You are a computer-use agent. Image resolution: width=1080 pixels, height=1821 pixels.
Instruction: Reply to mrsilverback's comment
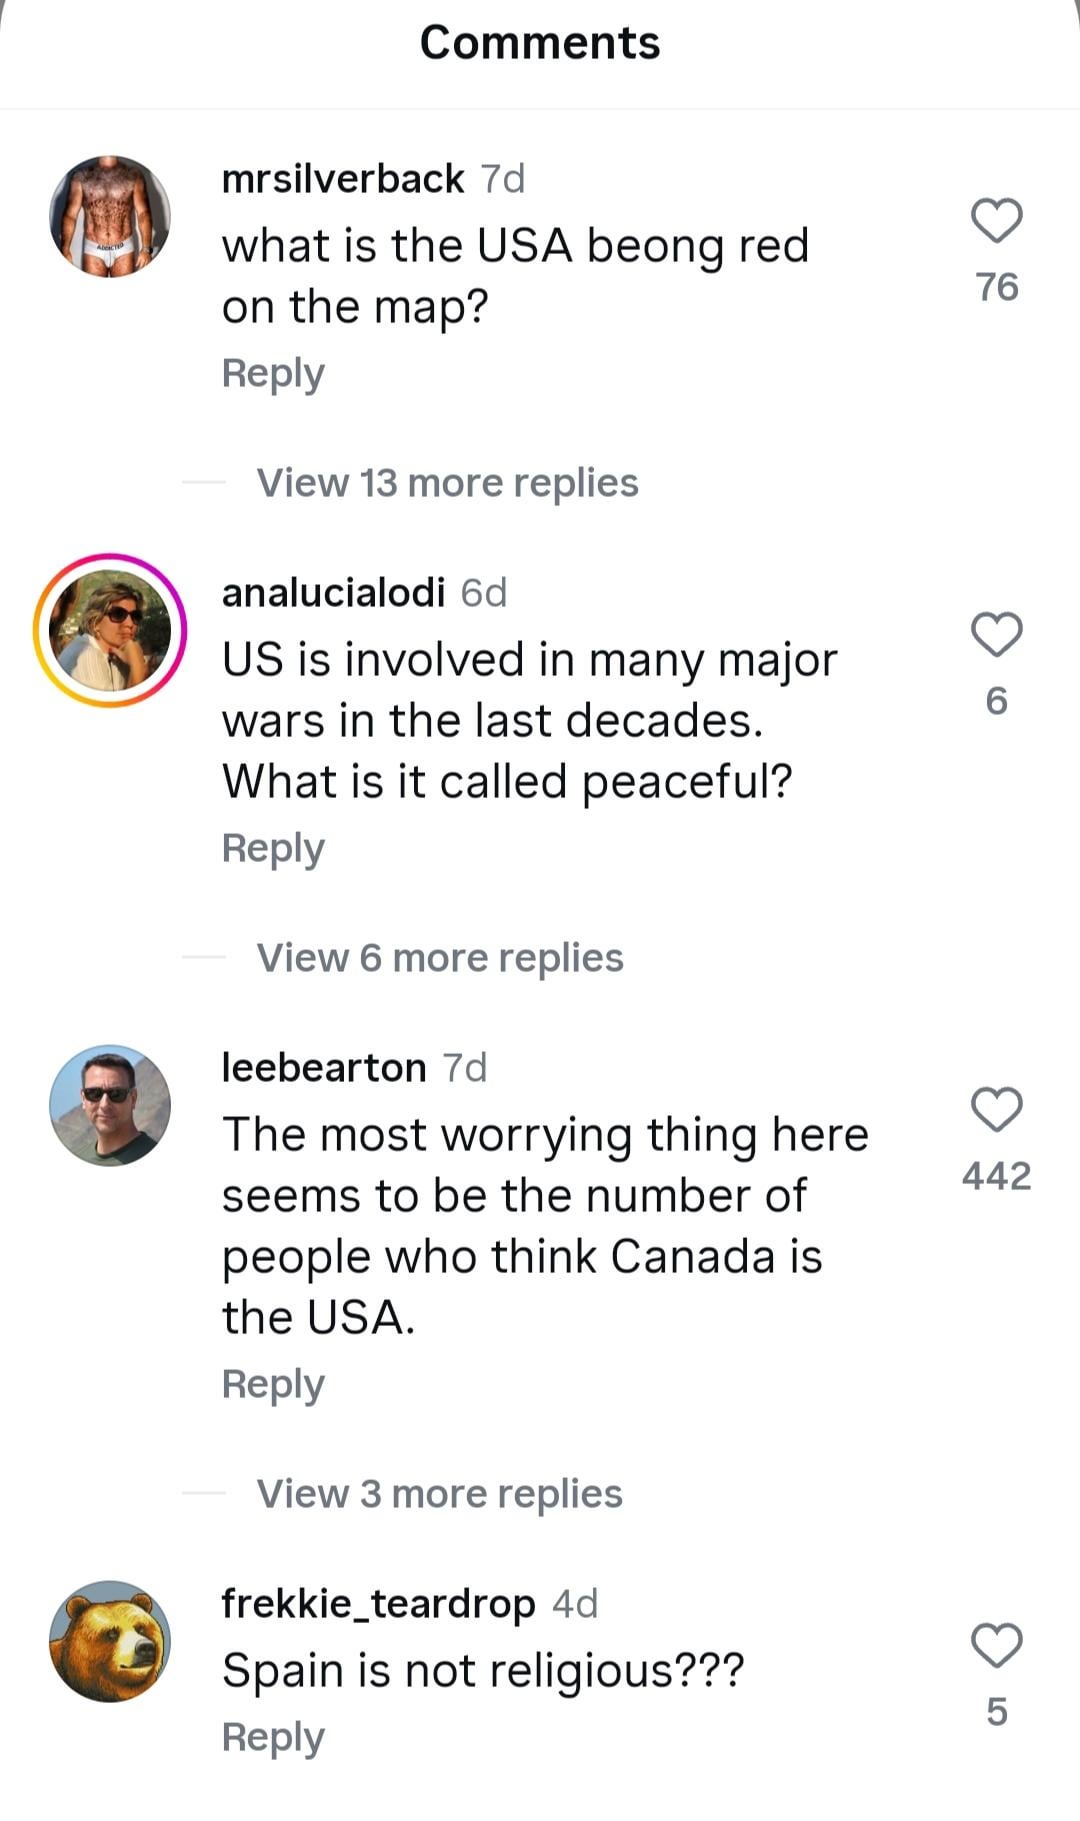point(273,373)
